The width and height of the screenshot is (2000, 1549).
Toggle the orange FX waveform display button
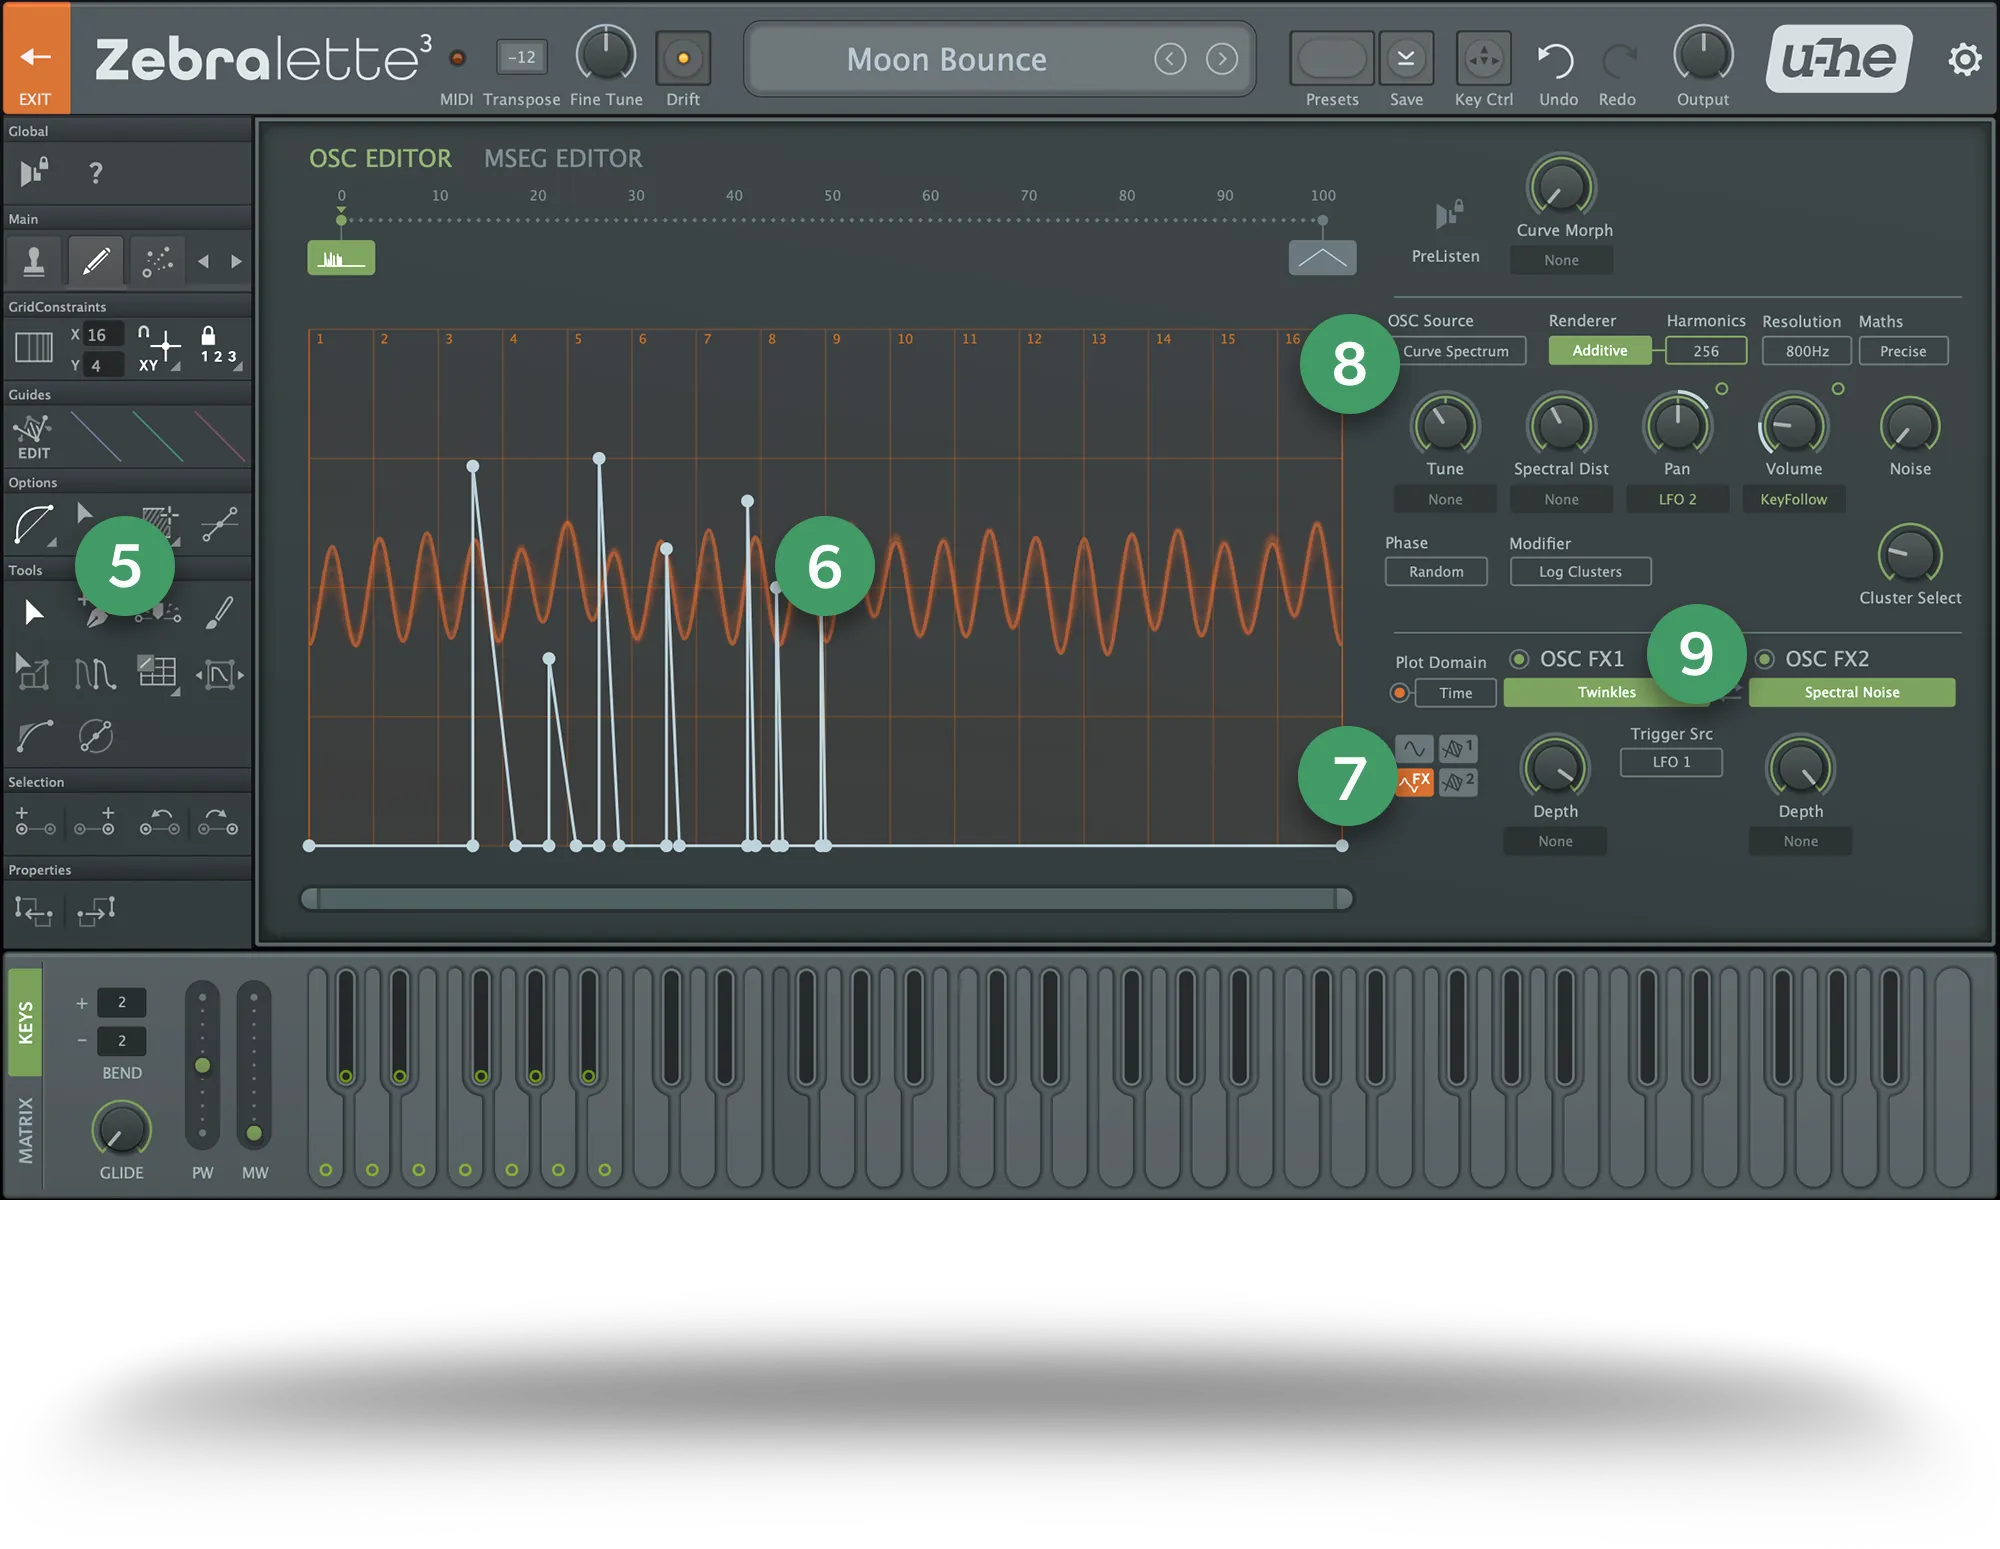click(1416, 782)
